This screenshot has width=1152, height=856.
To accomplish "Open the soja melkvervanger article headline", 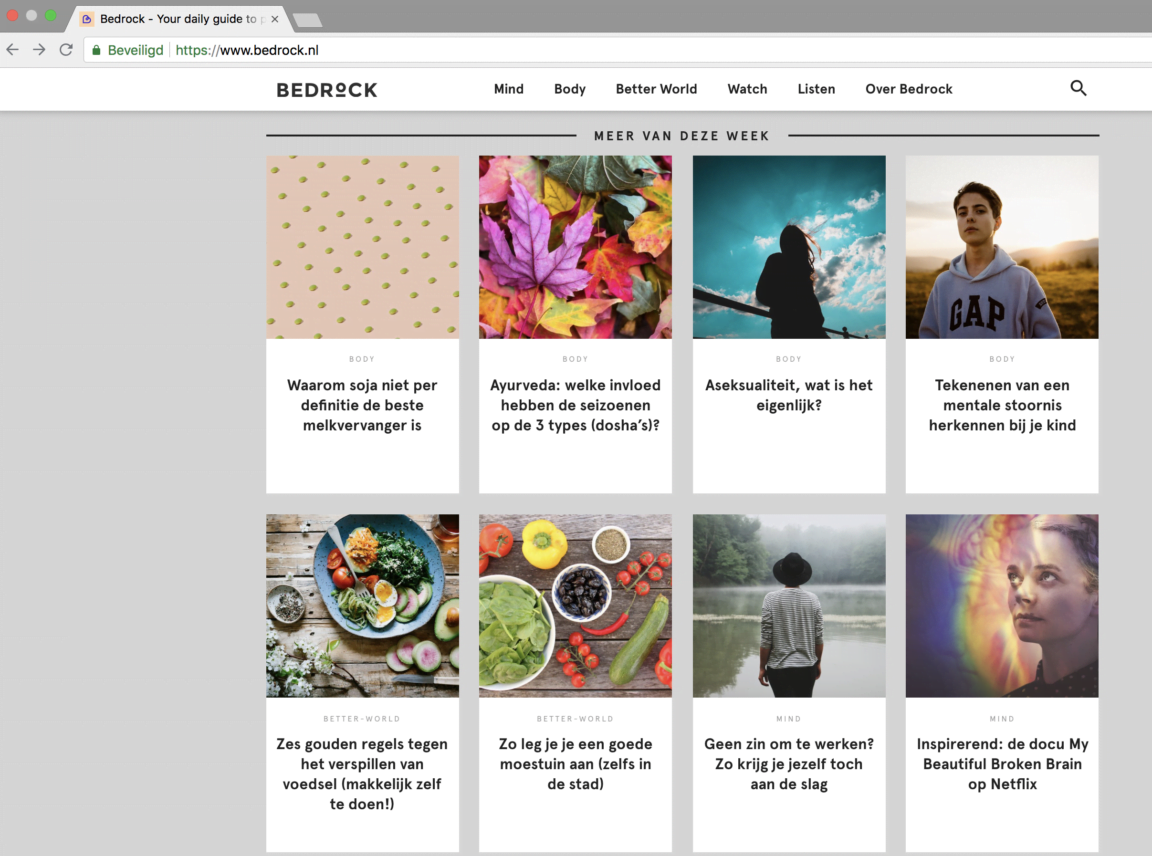I will [362, 405].
